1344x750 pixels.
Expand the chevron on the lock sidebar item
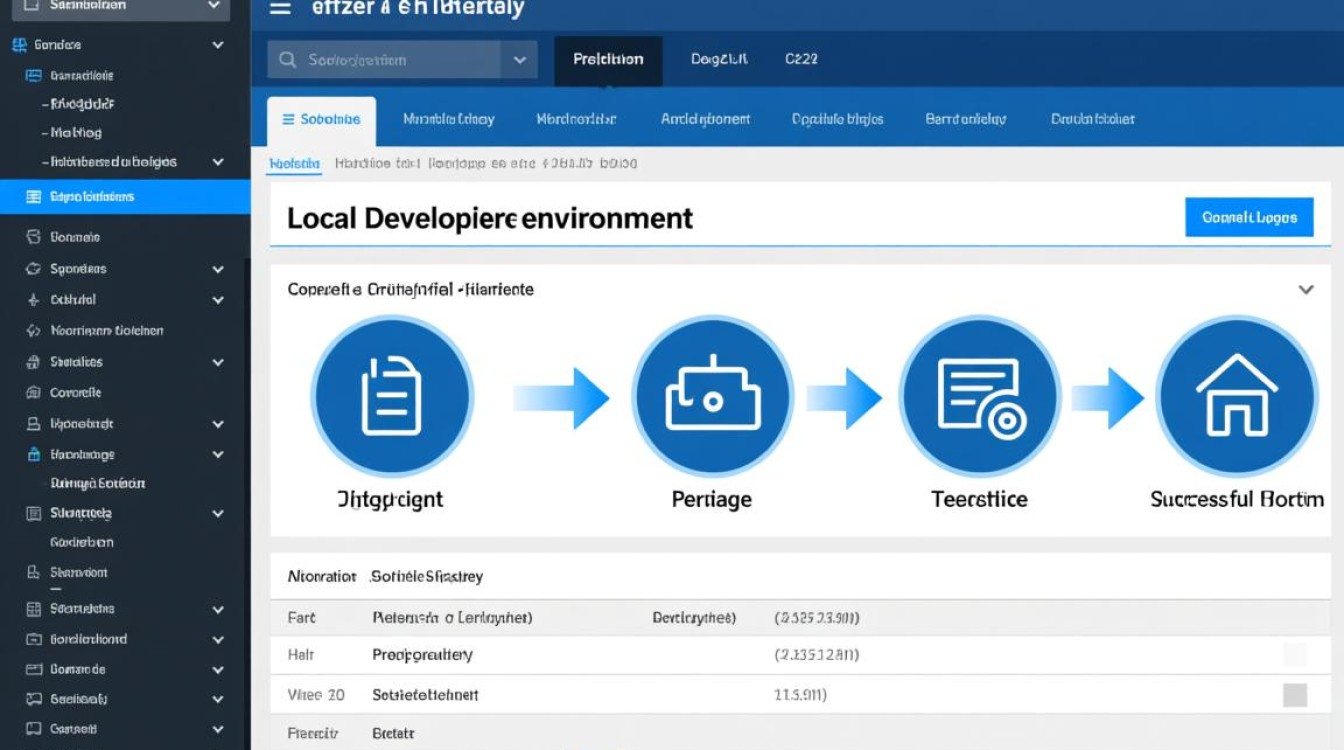(x=218, y=454)
